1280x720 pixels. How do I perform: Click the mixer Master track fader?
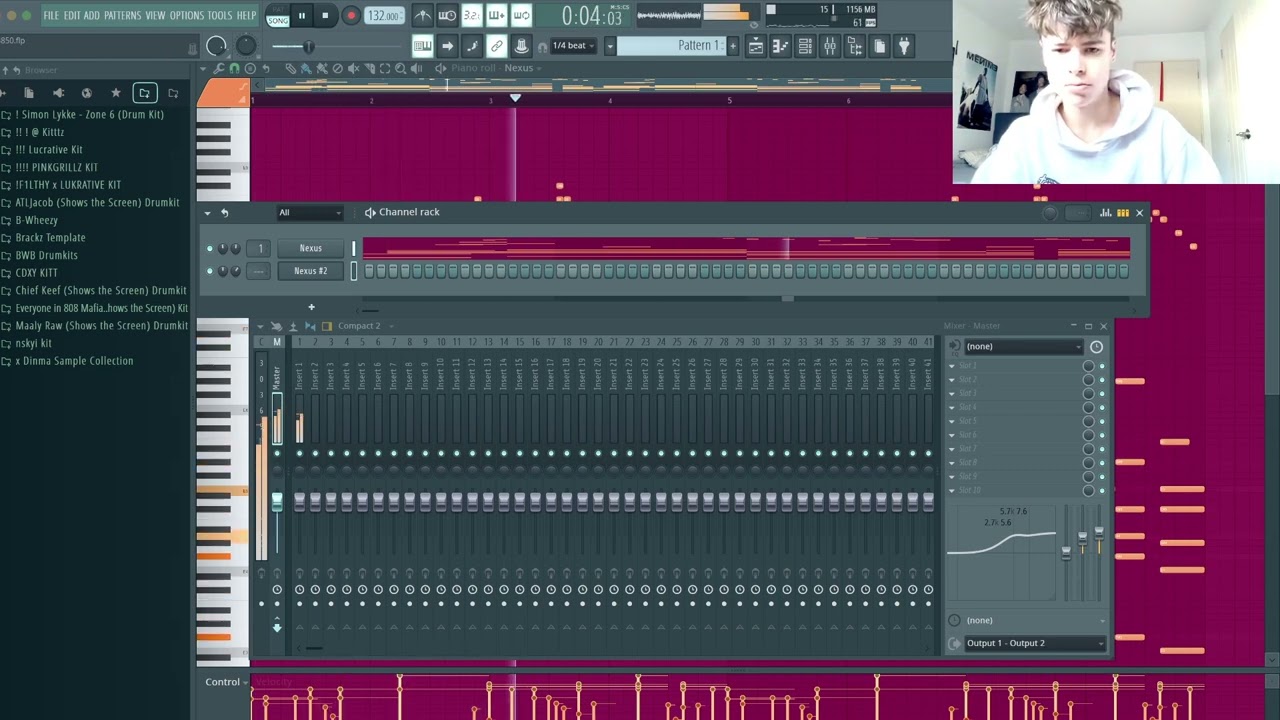[277, 502]
